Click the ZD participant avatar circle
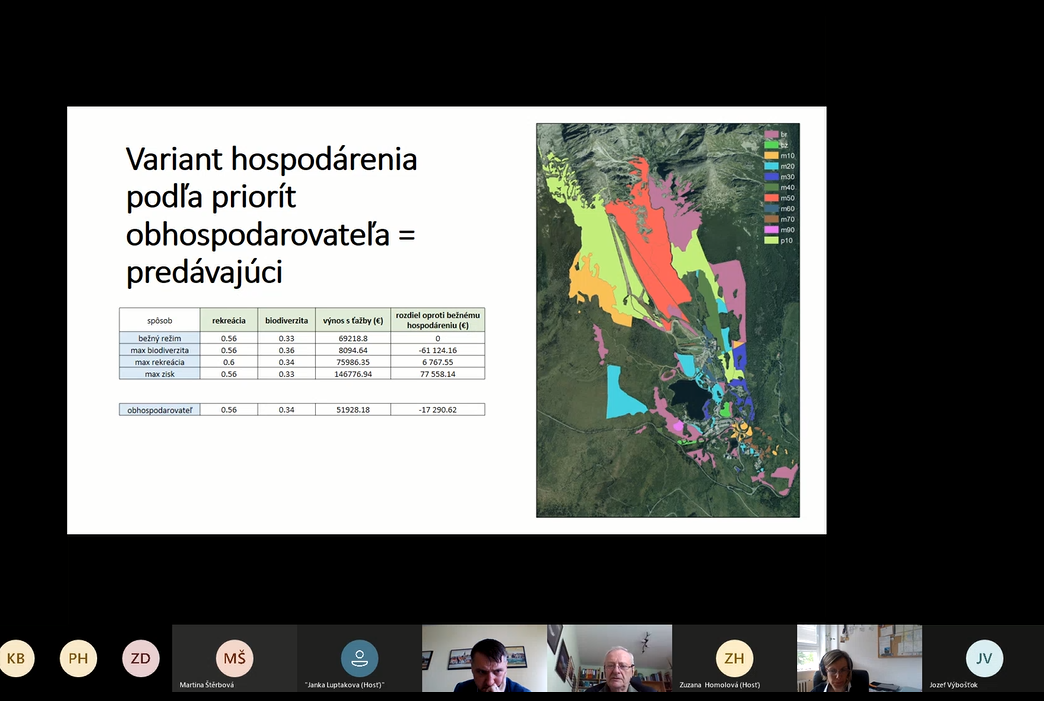The width and height of the screenshot is (1044, 701). (141, 658)
